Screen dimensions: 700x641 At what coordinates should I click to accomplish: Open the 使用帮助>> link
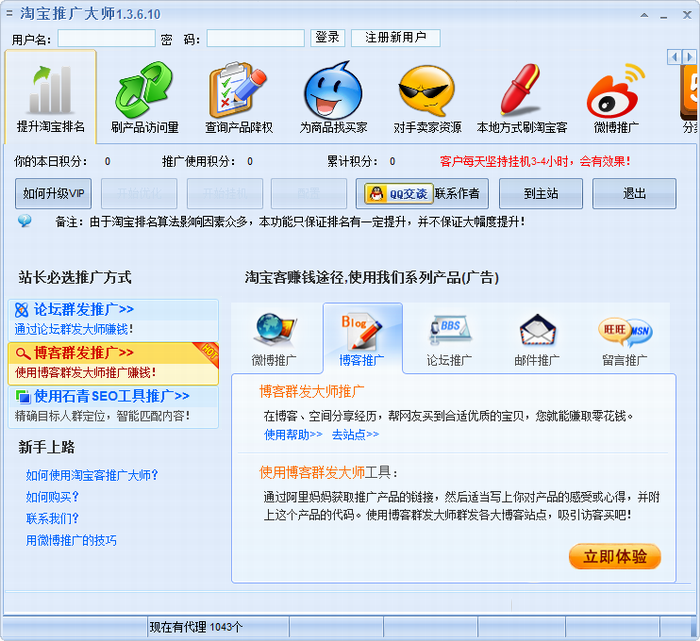tap(293, 434)
